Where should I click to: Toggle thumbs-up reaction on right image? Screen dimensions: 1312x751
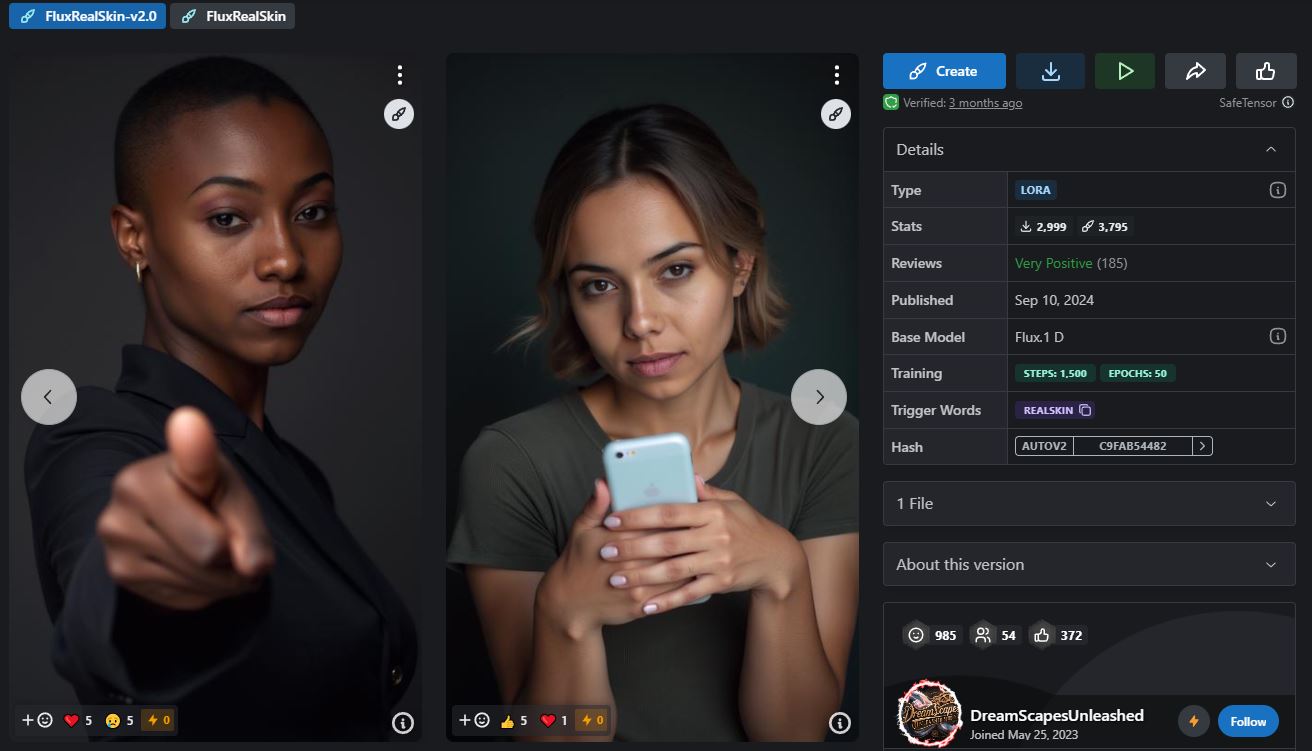coord(514,720)
